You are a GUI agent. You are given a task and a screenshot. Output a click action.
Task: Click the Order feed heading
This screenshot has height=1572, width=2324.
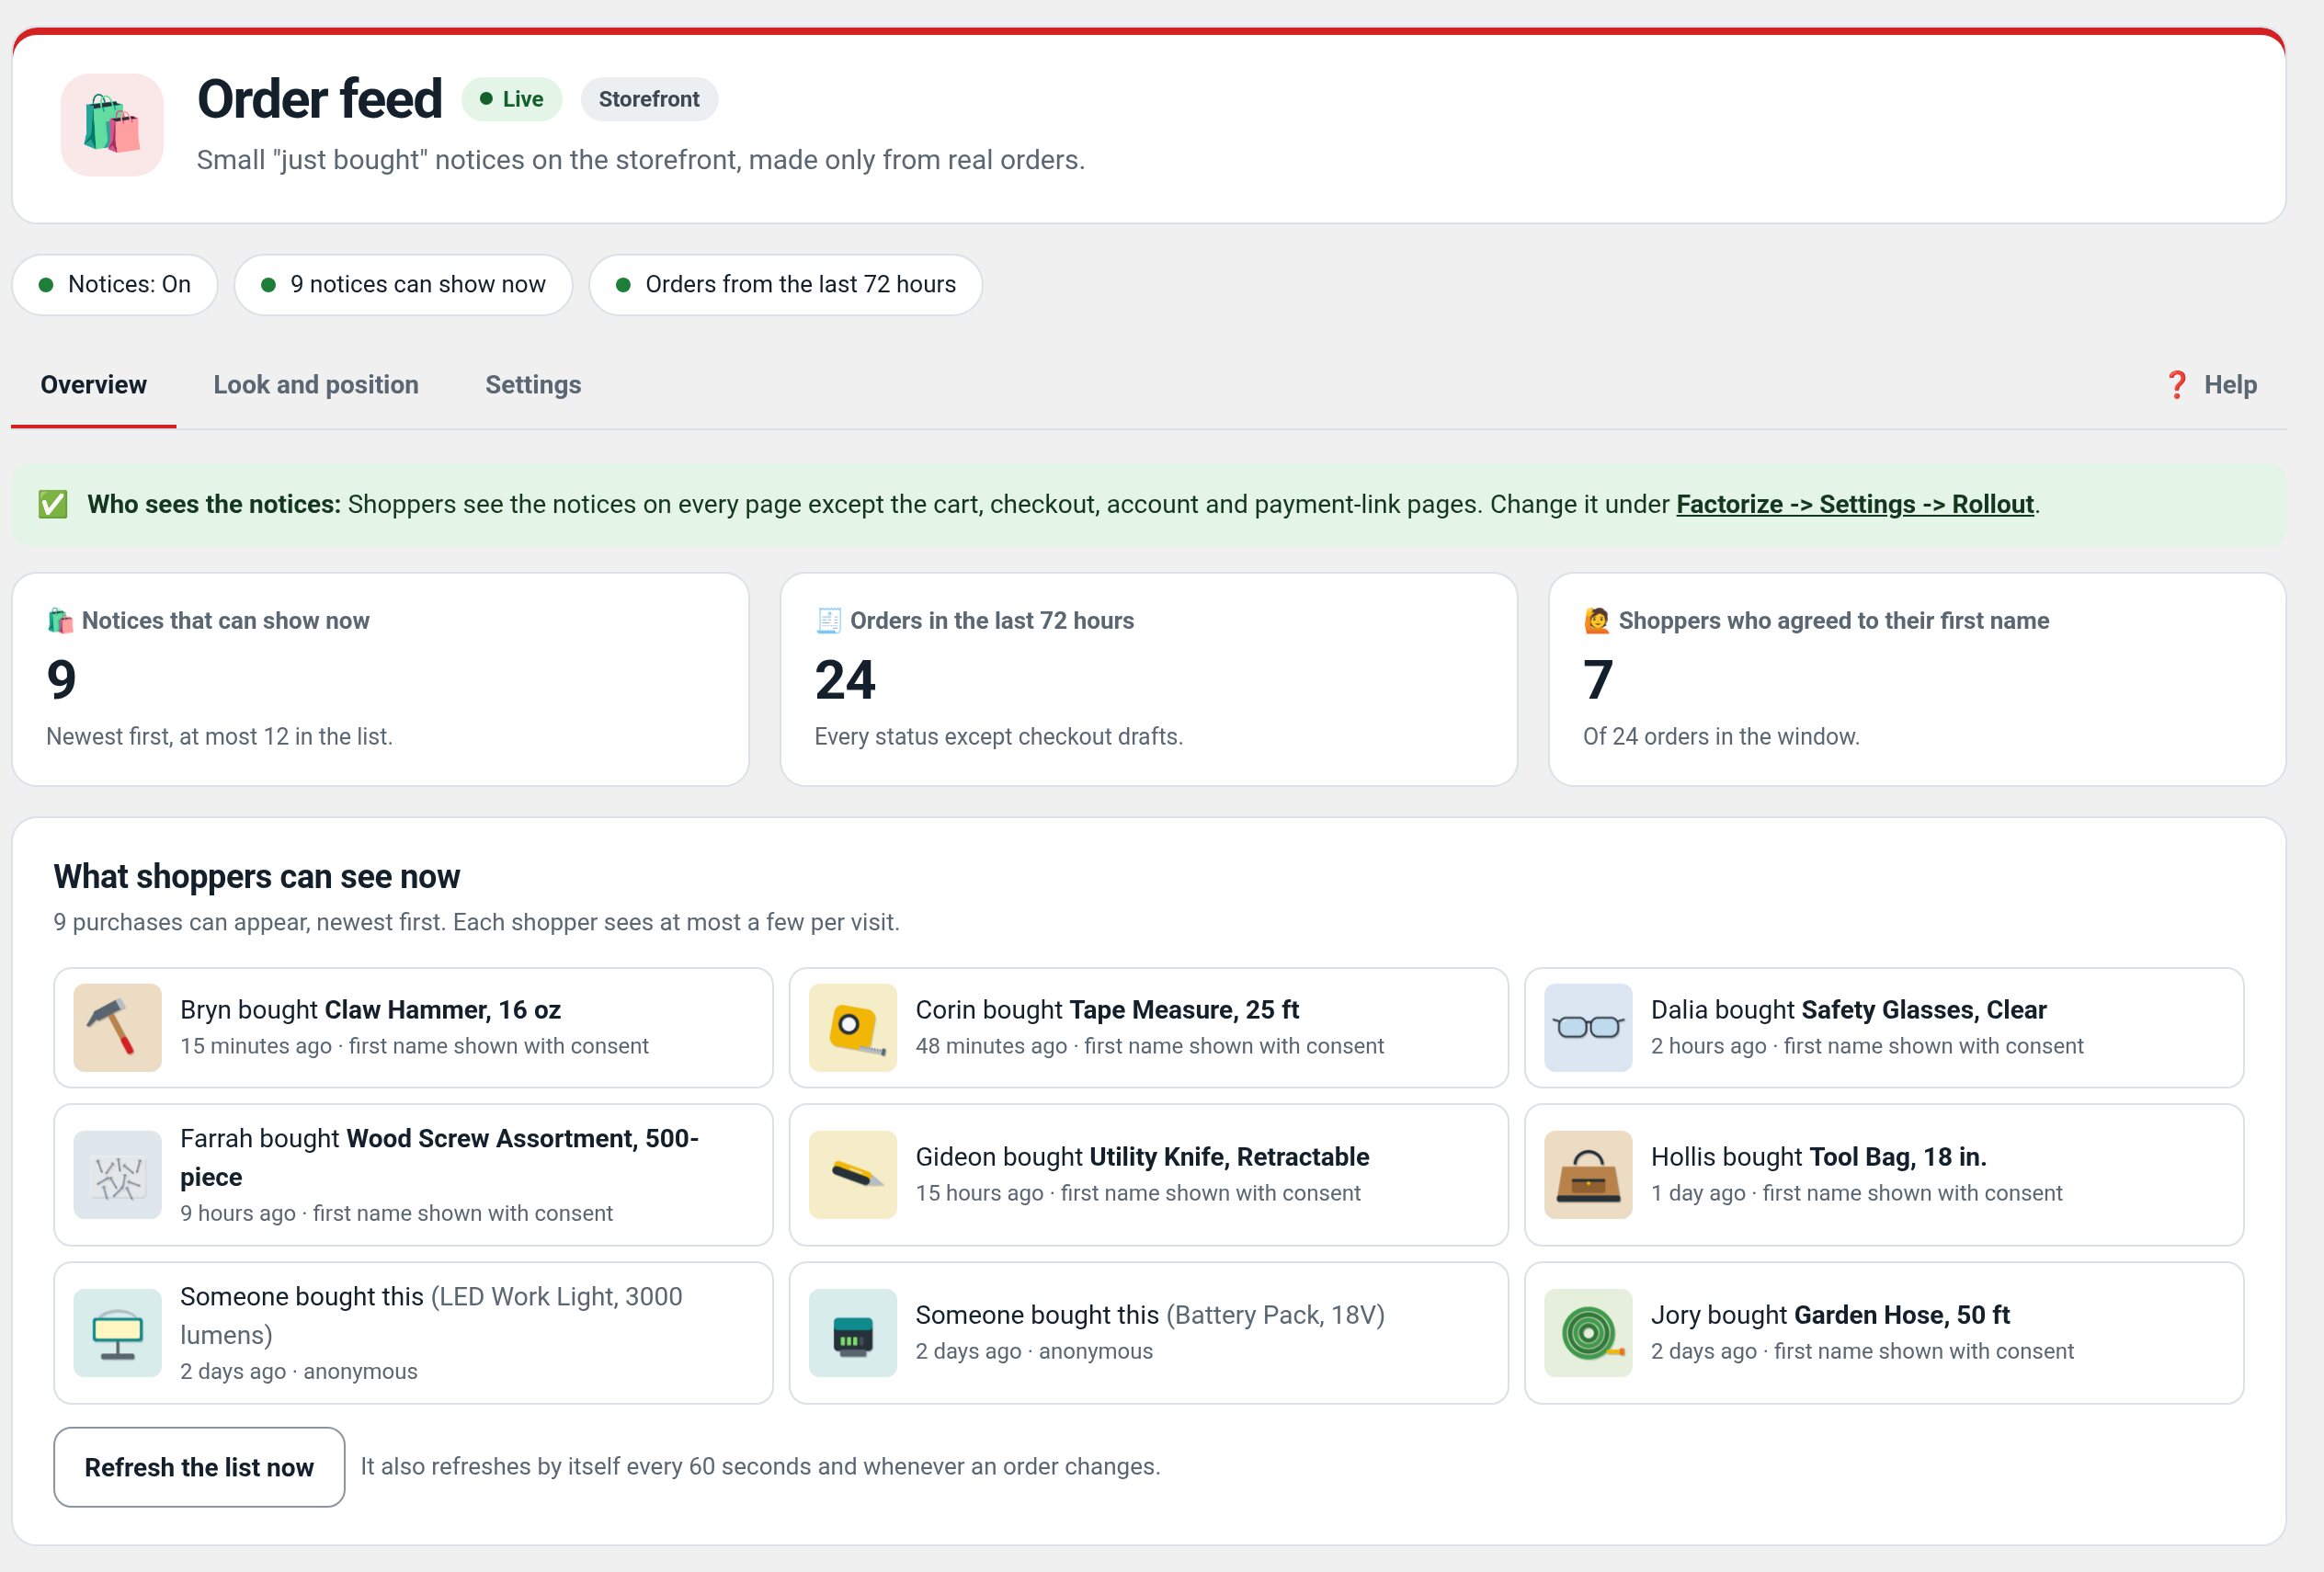320,99
